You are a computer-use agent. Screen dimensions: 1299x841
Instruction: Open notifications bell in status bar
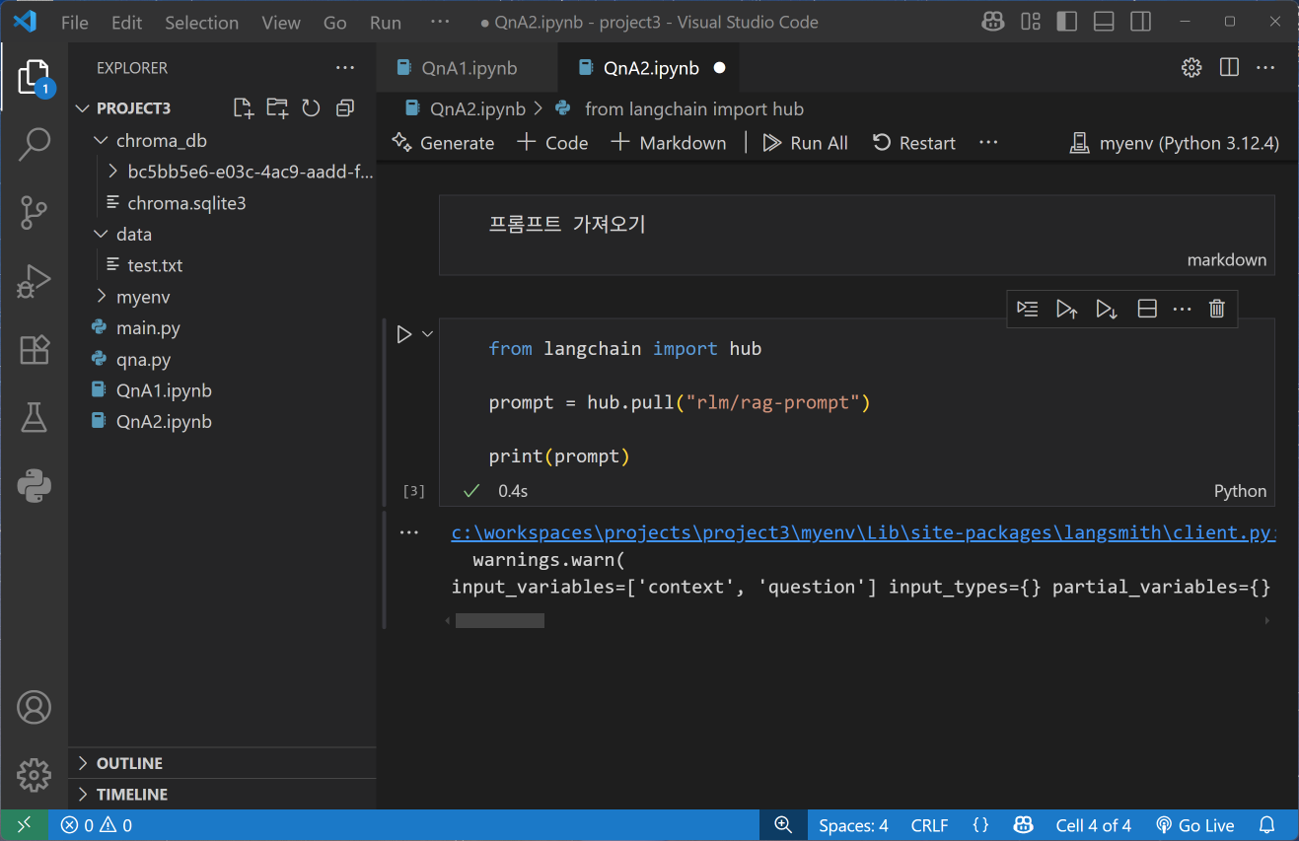point(1267,825)
